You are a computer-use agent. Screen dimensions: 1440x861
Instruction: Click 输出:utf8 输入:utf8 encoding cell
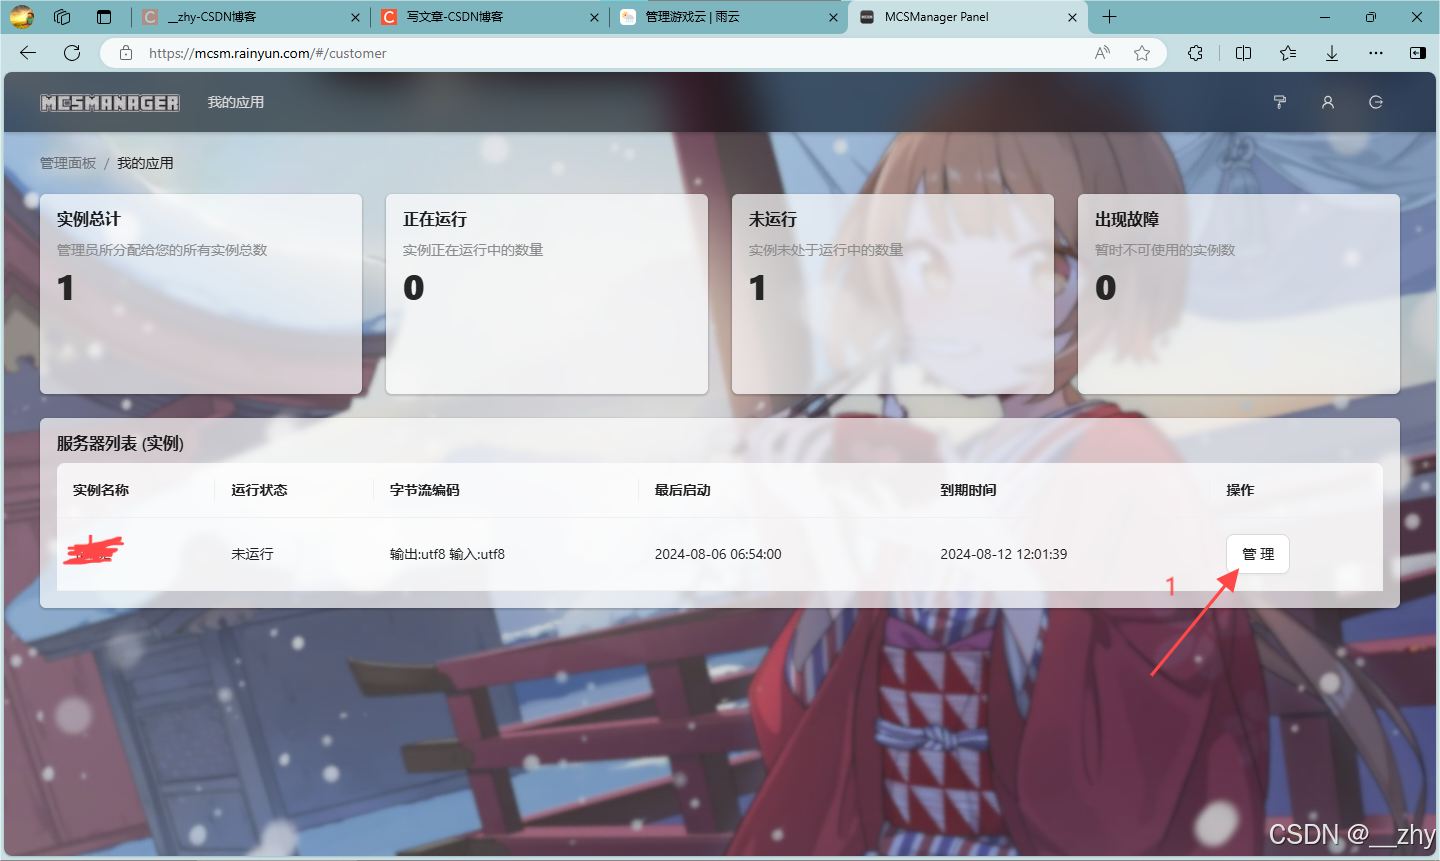447,554
